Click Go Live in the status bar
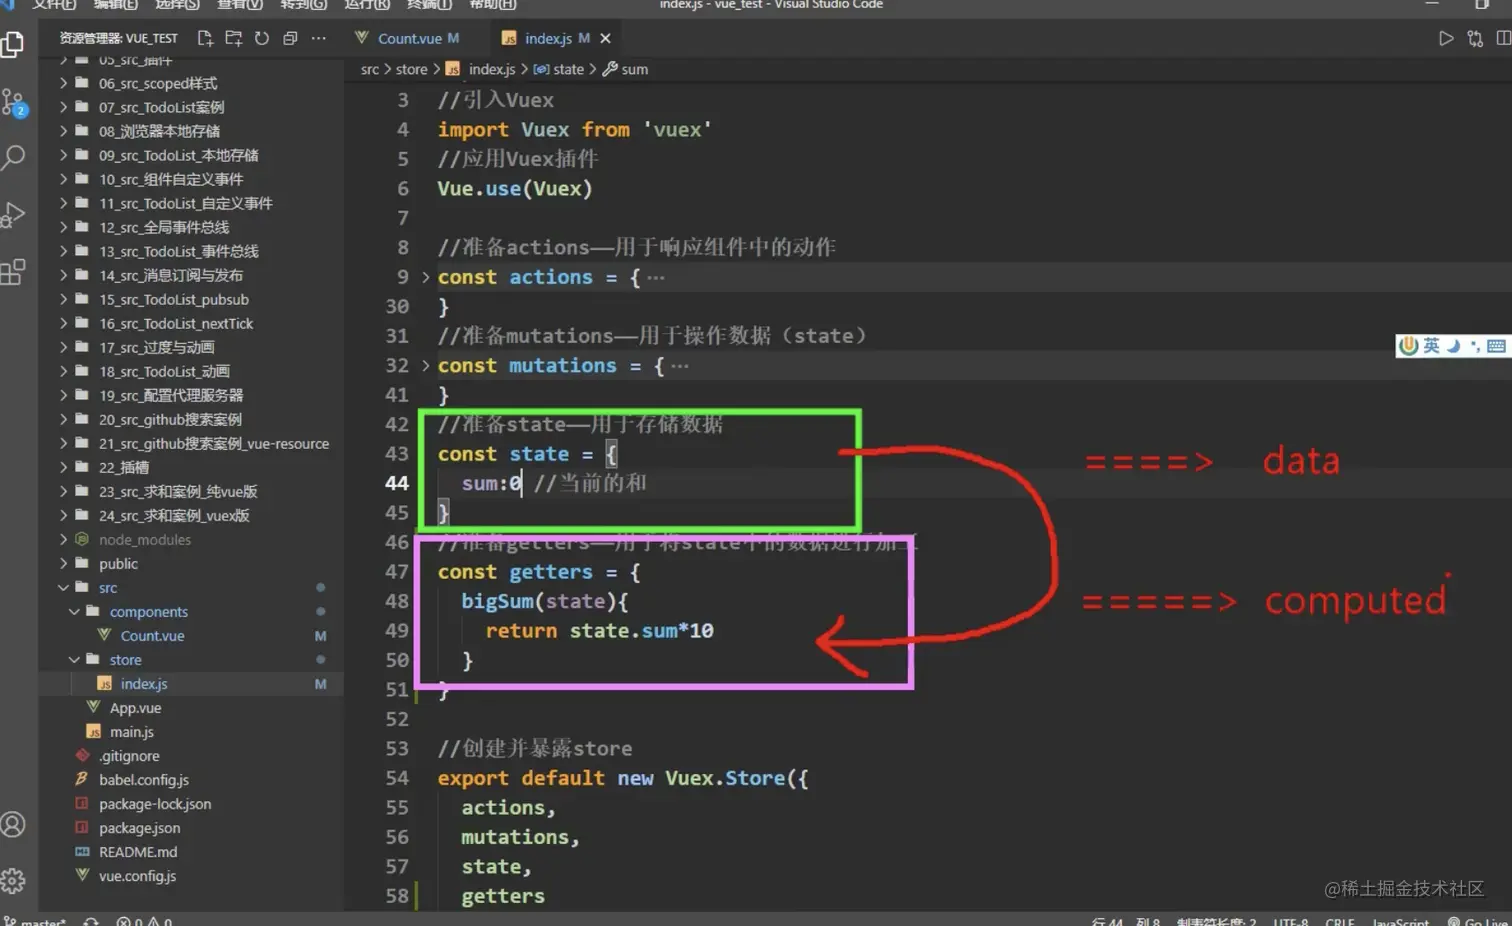The height and width of the screenshot is (926, 1512). point(1478,920)
